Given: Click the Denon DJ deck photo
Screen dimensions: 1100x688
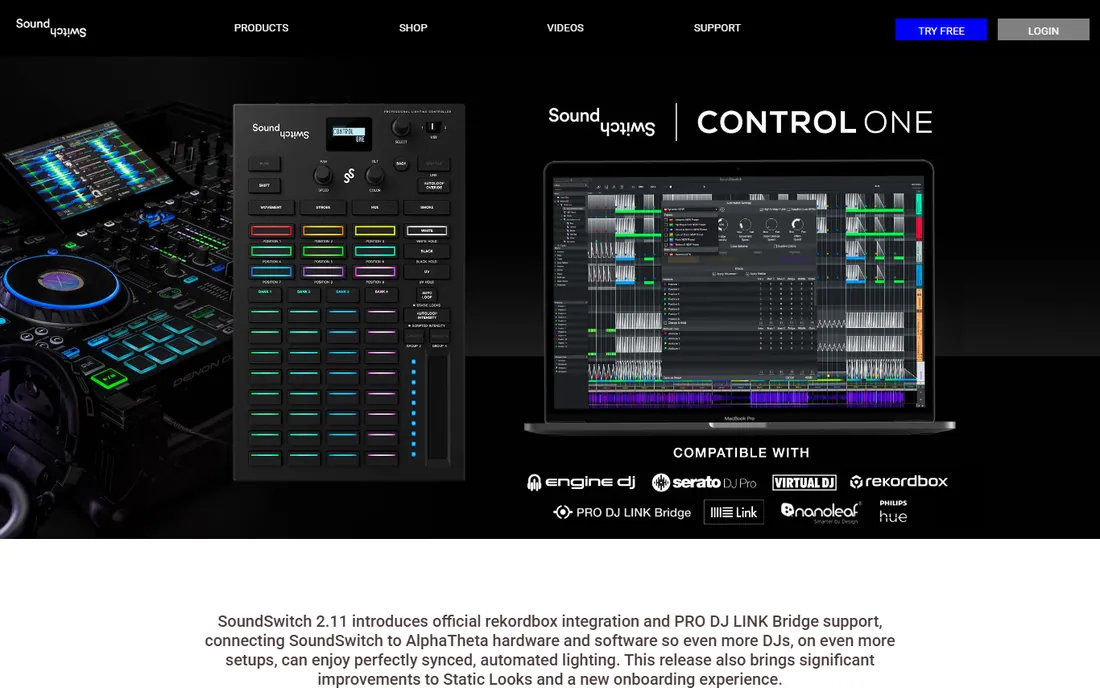Looking at the screenshot, I should pos(116,323).
